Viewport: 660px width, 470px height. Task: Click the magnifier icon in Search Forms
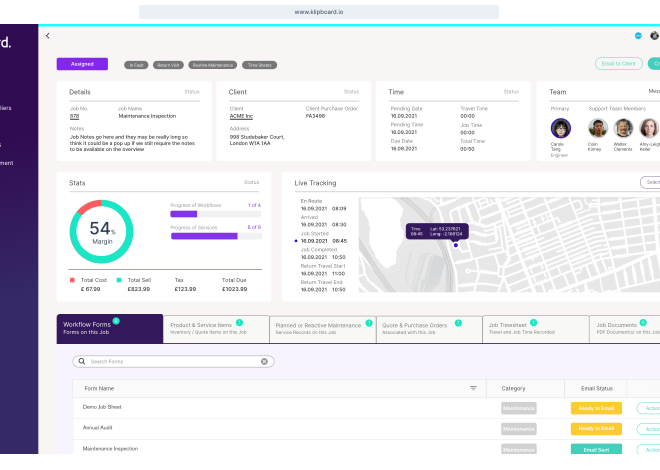pos(82,361)
